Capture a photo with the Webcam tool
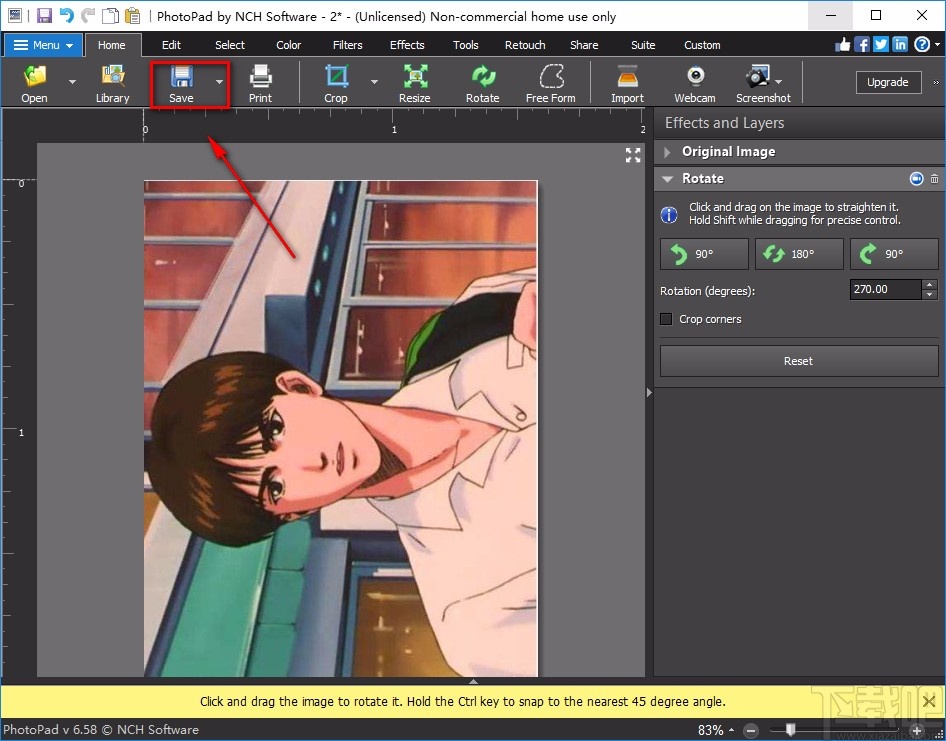 (x=694, y=83)
